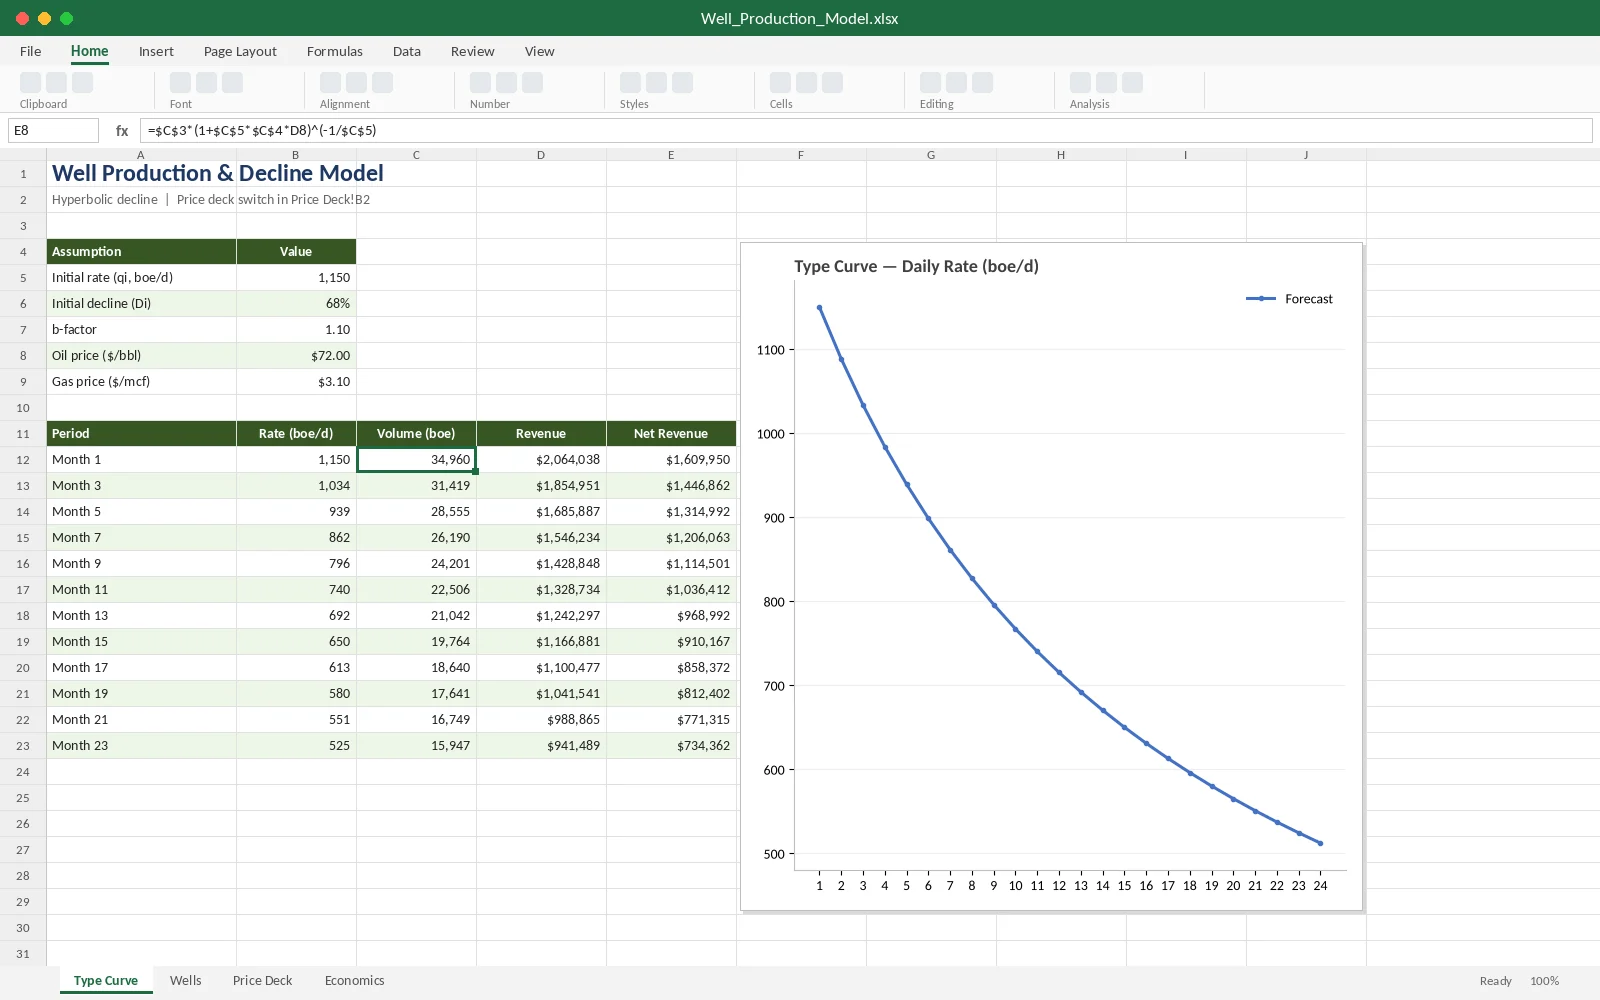The image size is (1600, 1000).
Task: Select the Oil price cell $72.00
Action: [296, 356]
